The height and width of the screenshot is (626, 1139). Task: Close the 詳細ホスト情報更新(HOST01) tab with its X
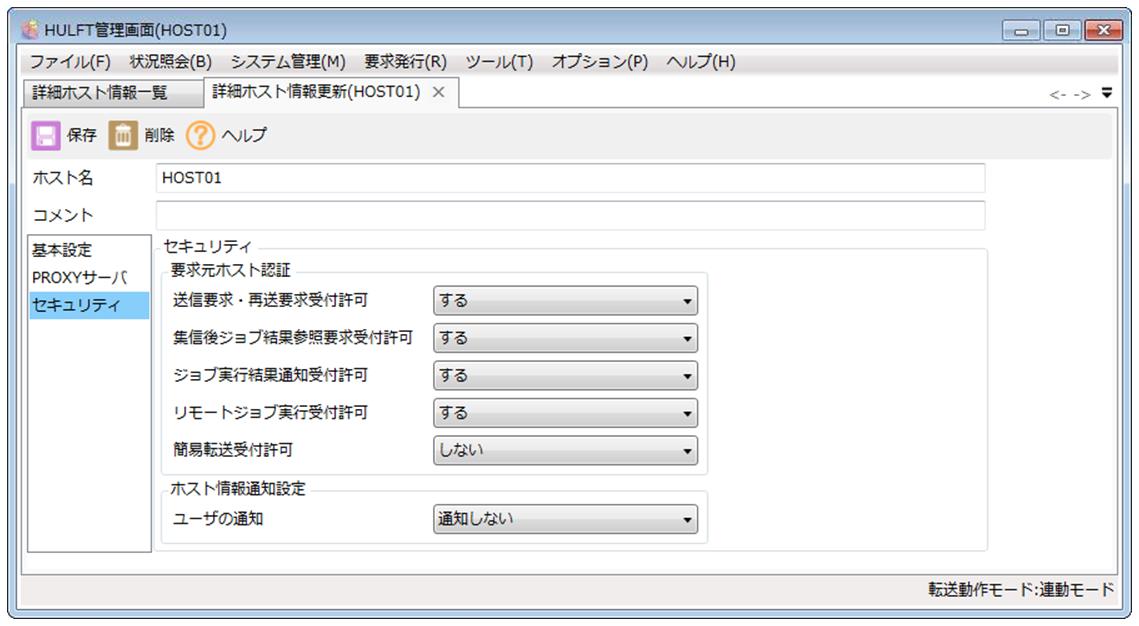click(438, 92)
